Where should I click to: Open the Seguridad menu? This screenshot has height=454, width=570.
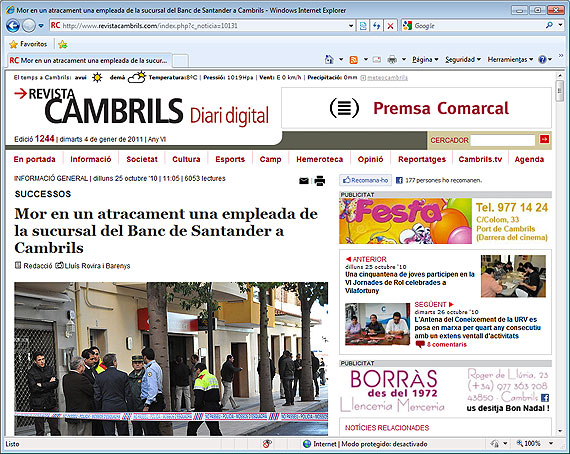[463, 59]
